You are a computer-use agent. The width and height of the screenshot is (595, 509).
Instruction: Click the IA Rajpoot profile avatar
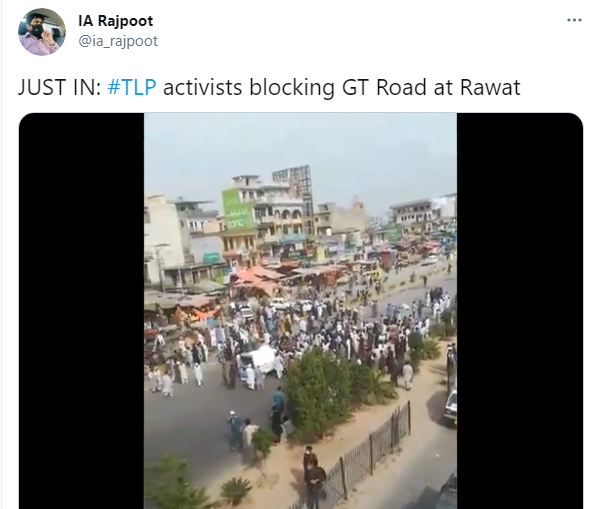click(x=42, y=32)
